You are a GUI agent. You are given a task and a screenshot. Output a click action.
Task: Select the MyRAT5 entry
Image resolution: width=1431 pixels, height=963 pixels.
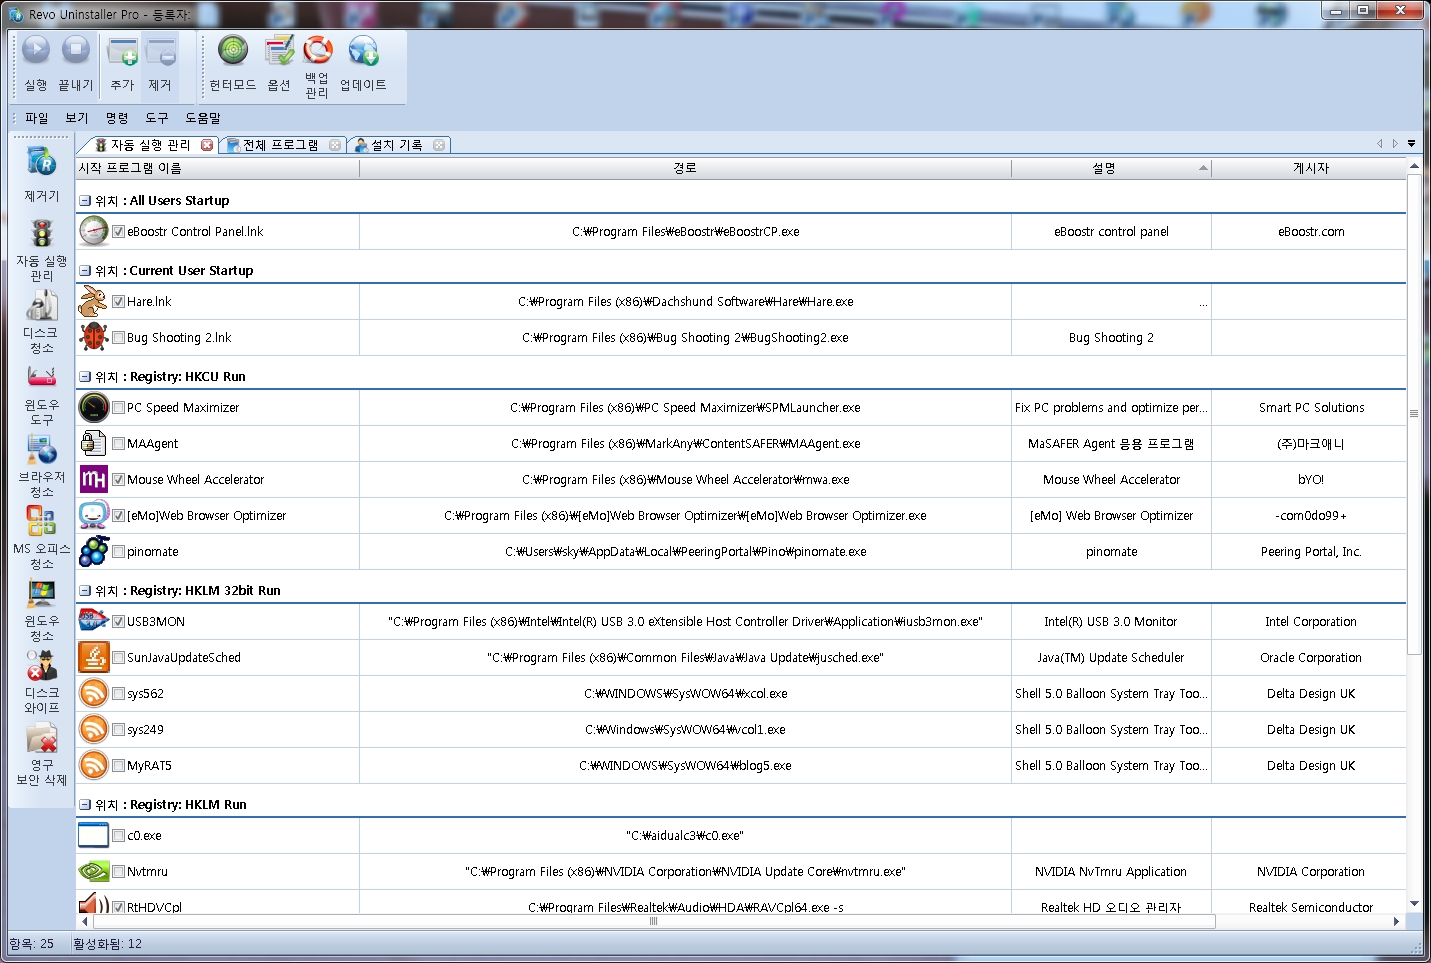coord(149,766)
